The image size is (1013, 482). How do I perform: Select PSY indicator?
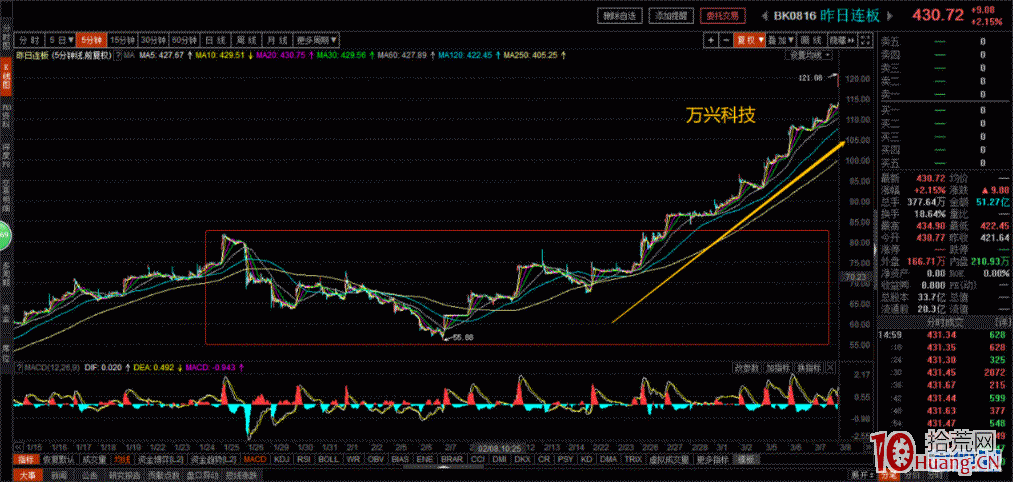[x=565, y=459]
